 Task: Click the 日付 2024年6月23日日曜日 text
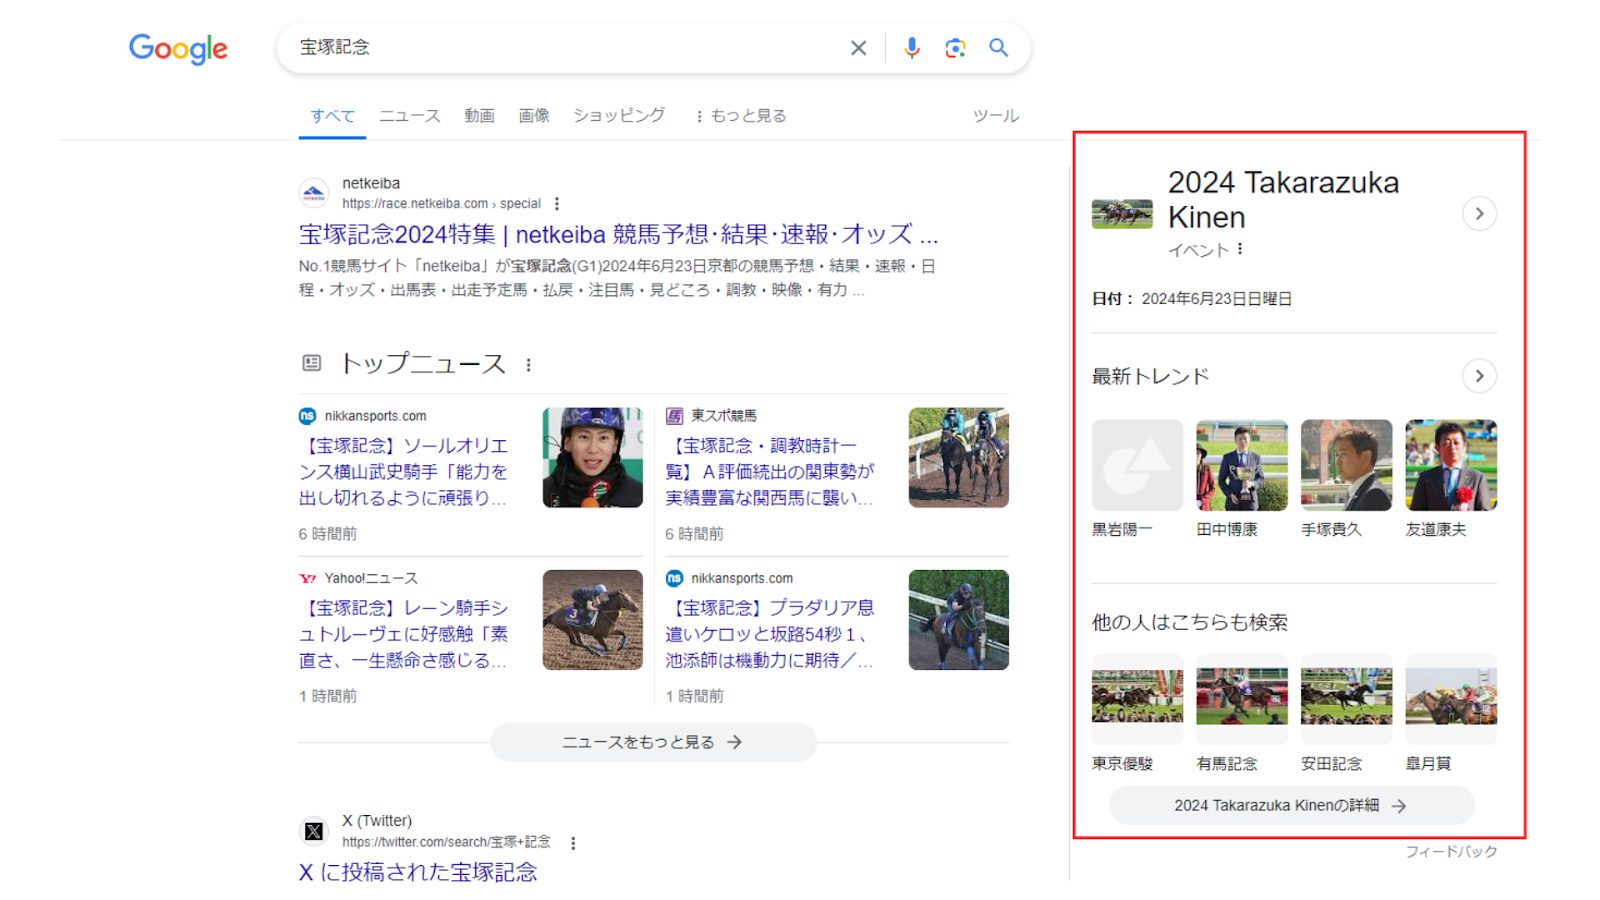pyautogui.click(x=1192, y=299)
